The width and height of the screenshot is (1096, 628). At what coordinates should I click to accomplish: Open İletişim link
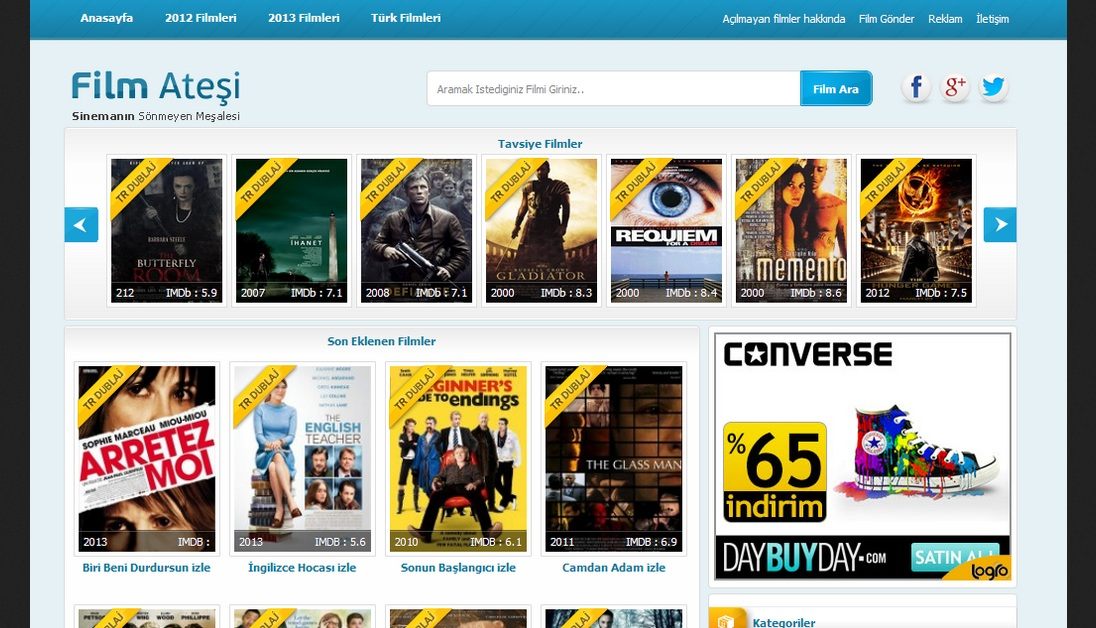tap(993, 19)
